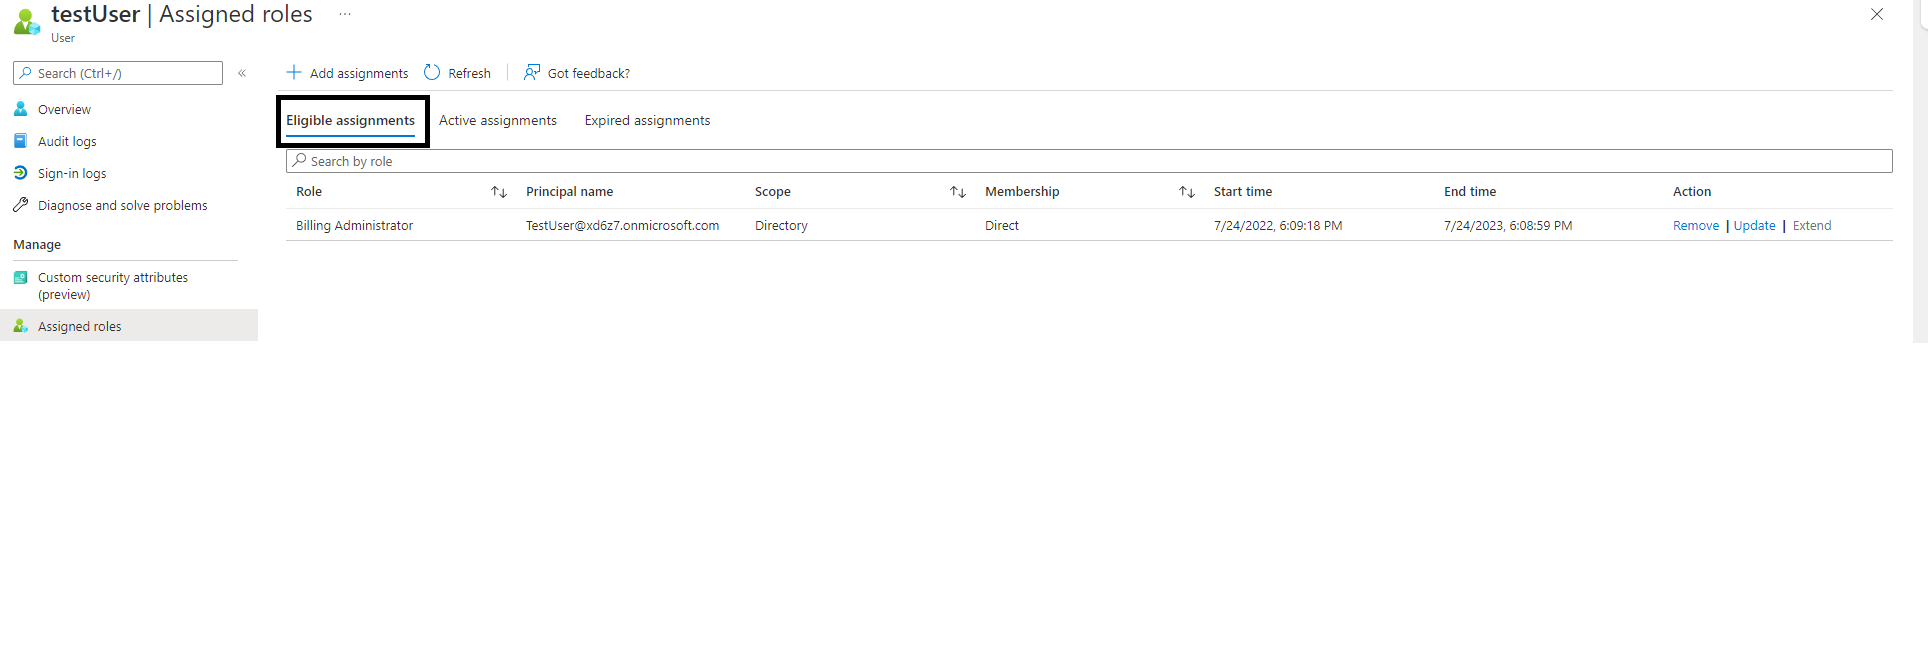The width and height of the screenshot is (1928, 648).
Task: Click the Refresh circular arrow icon
Action: [x=432, y=72]
